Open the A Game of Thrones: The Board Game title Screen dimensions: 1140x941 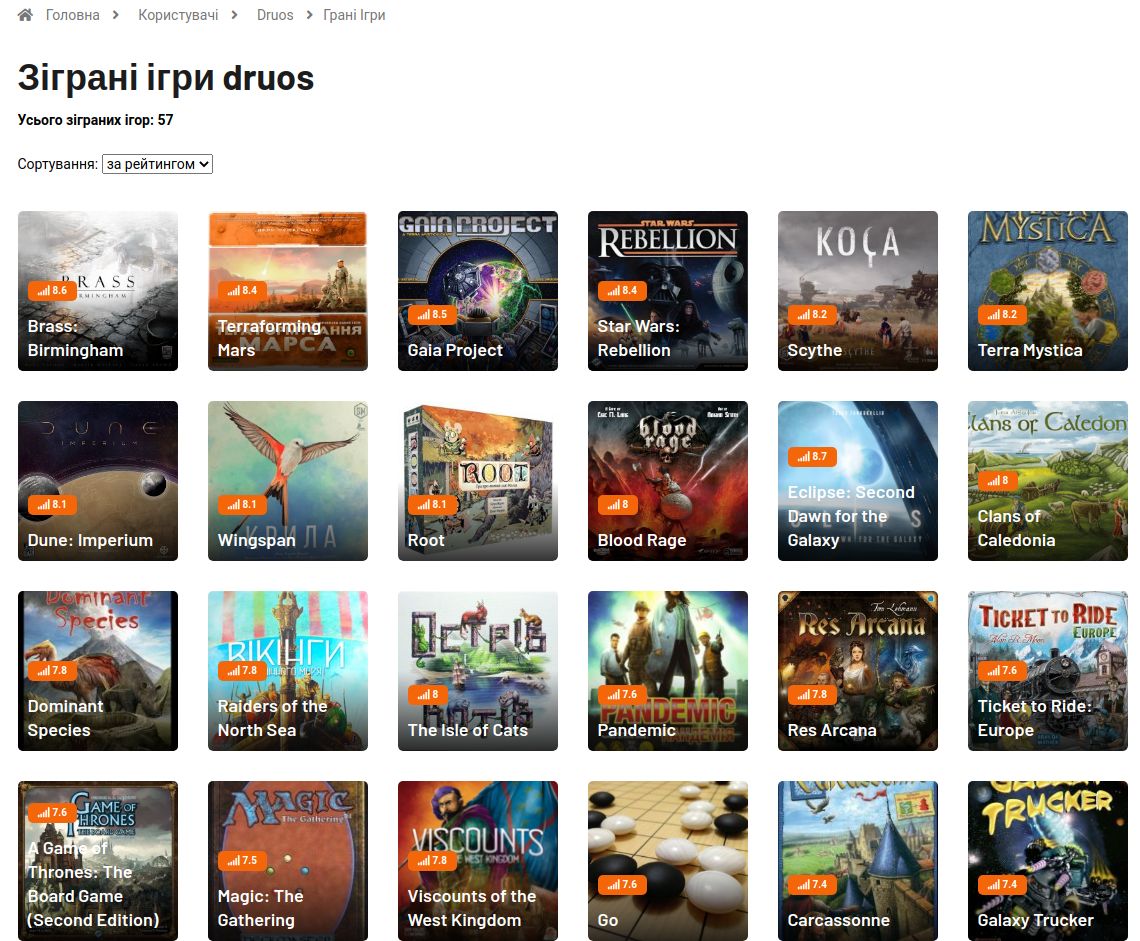pos(93,884)
